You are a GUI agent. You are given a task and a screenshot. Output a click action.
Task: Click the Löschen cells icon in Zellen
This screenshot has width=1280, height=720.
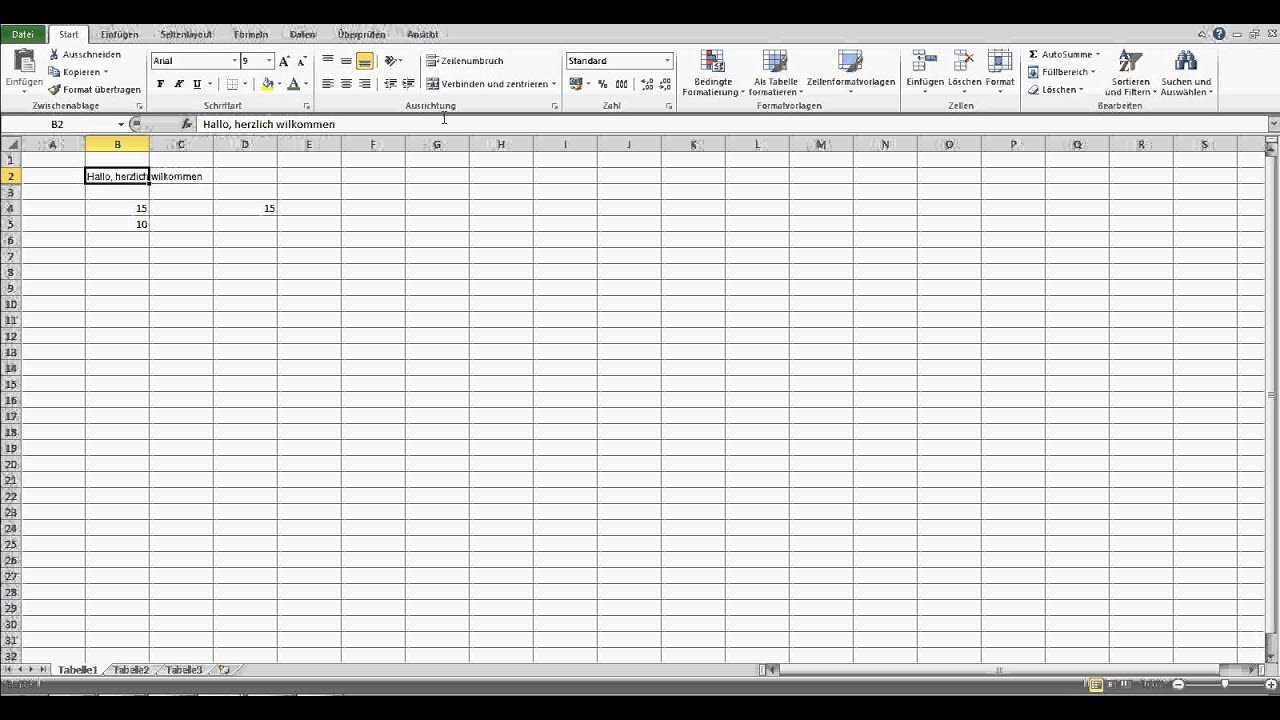pos(964,62)
